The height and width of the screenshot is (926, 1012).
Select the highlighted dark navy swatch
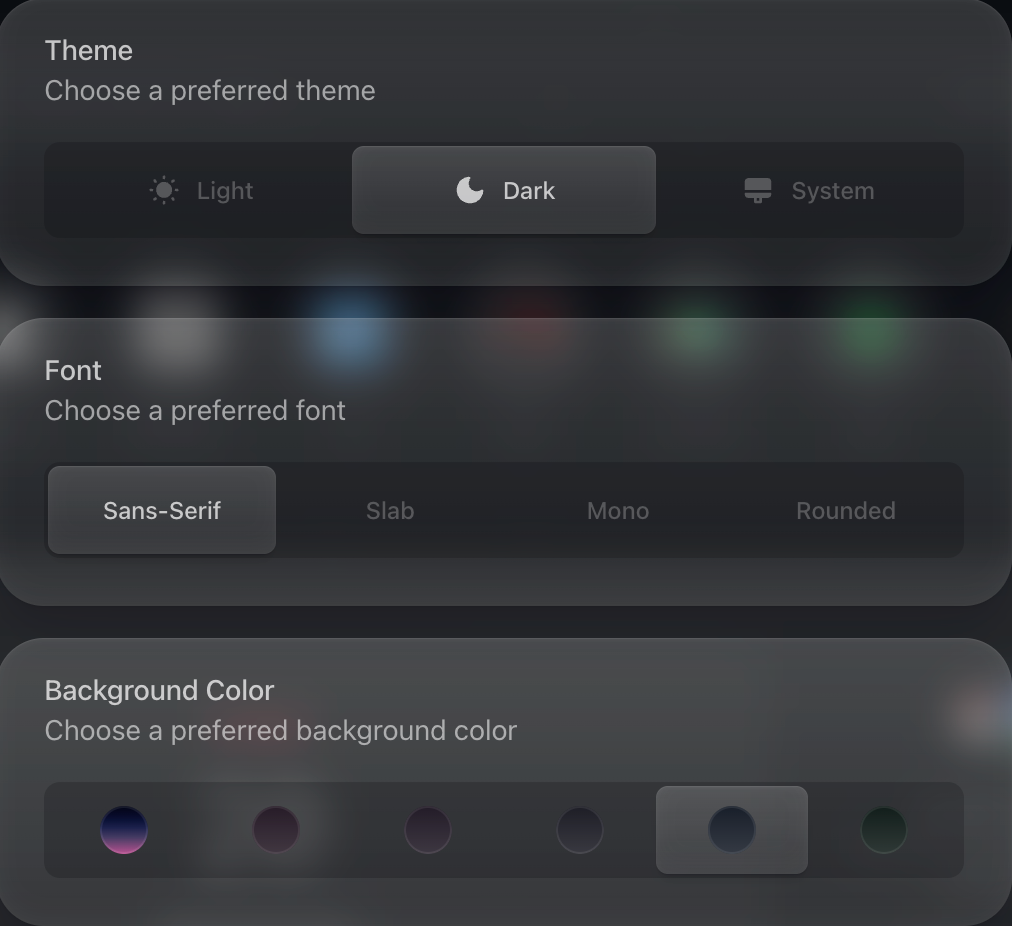coord(732,830)
